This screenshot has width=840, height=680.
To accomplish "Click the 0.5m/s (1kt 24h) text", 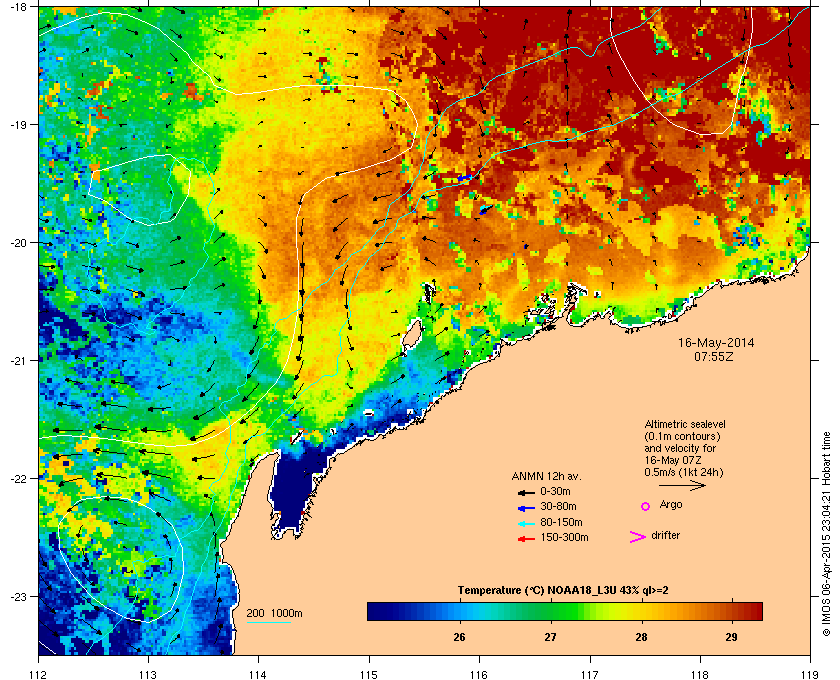I will point(684,473).
